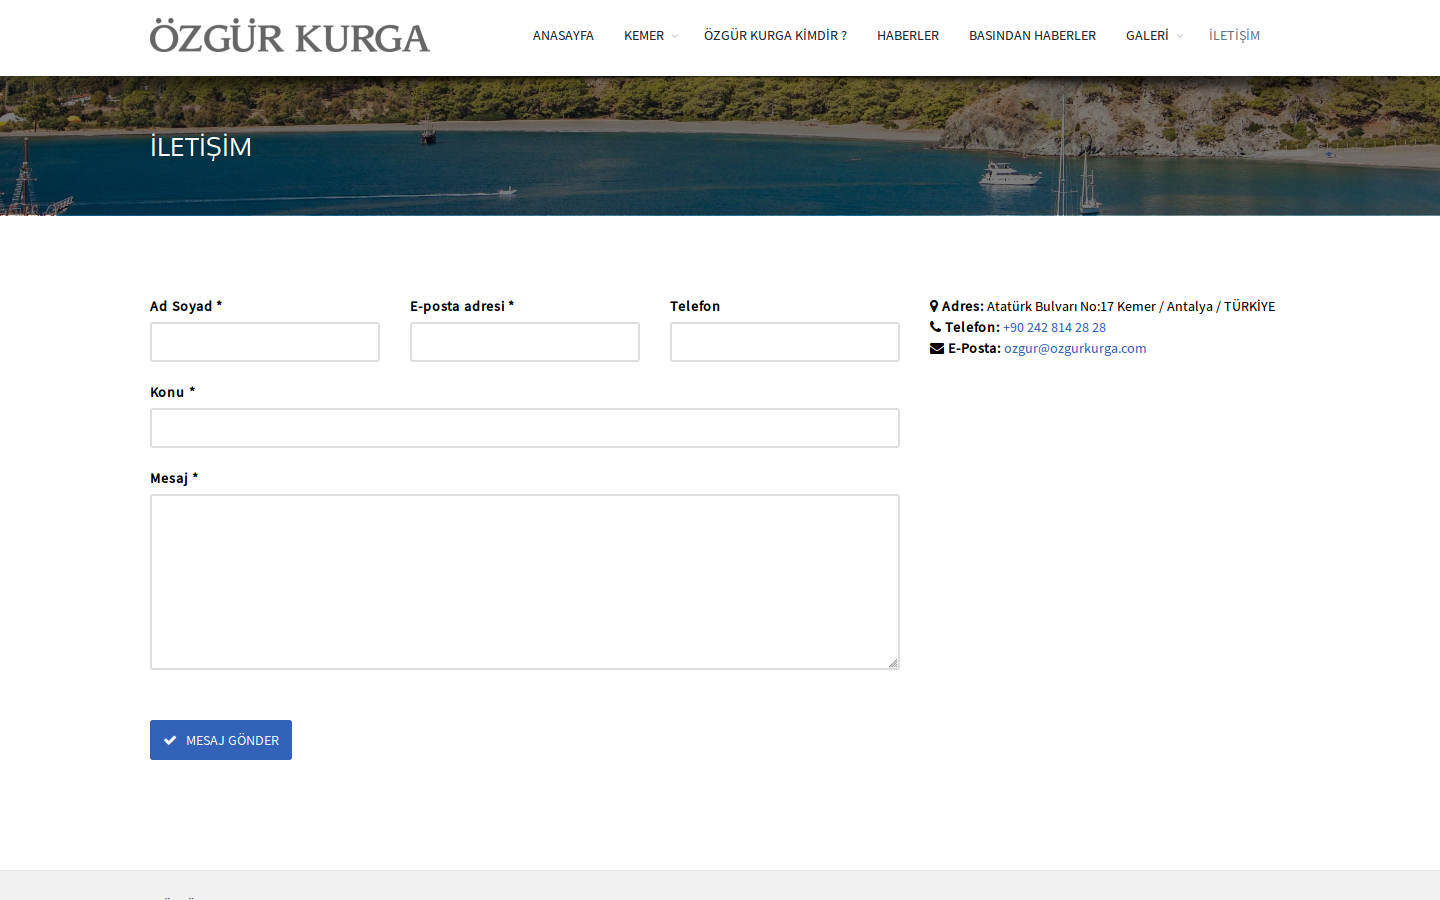This screenshot has height=900, width=1440.
Task: Open BASINDAN HABERLER page
Action: pos(1032,36)
